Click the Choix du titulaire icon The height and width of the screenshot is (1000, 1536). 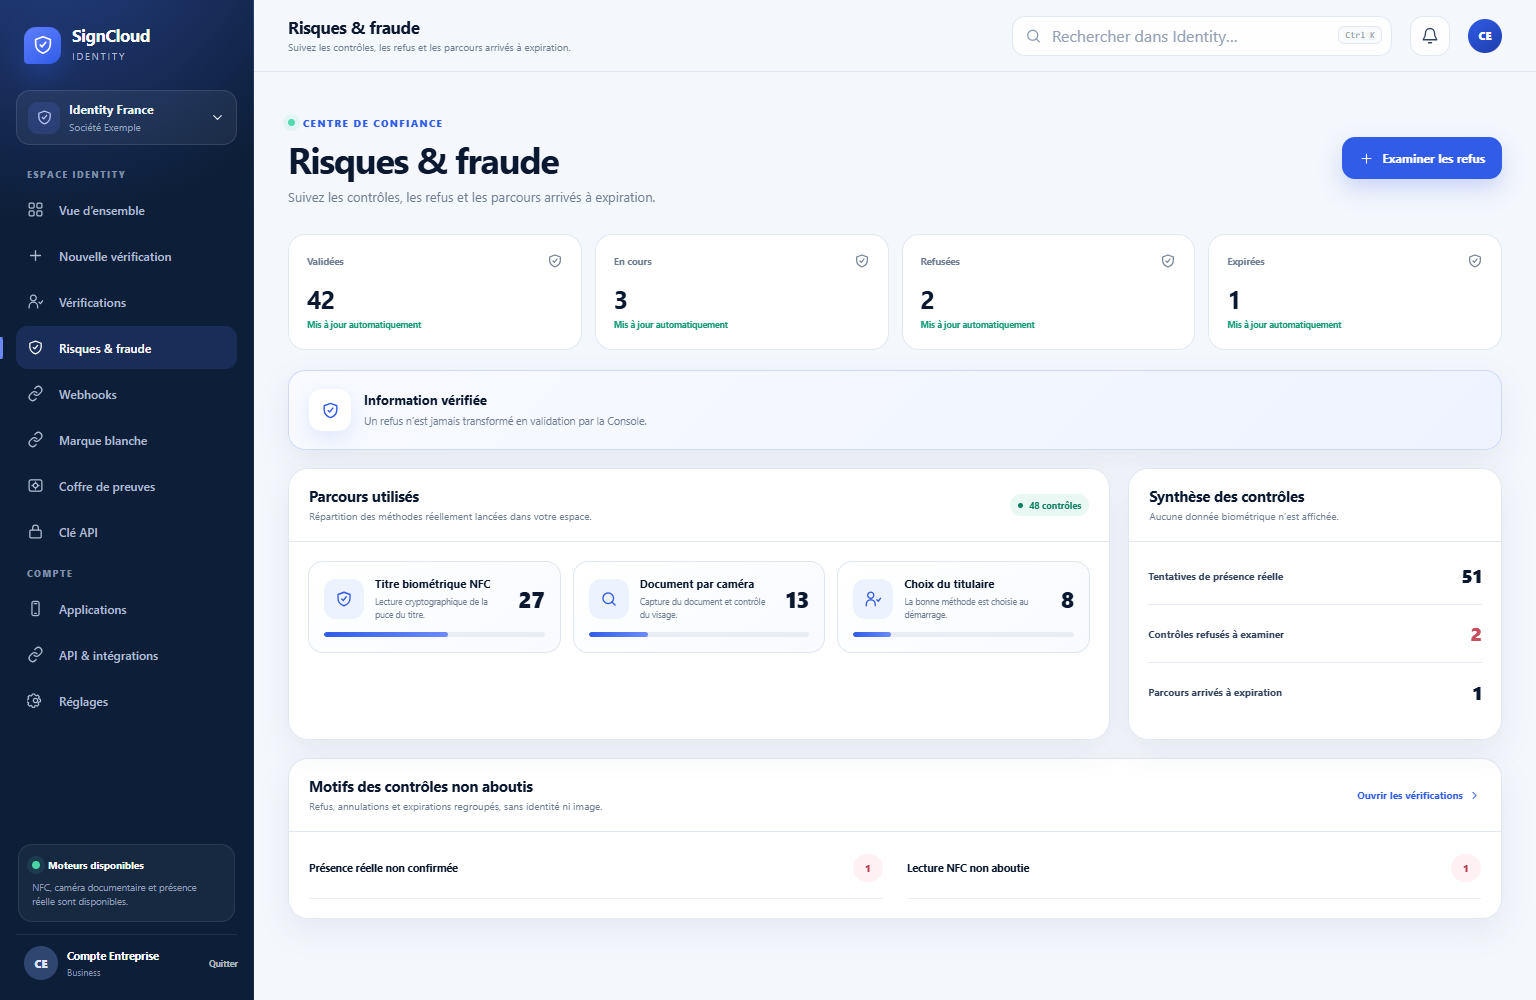pos(873,599)
